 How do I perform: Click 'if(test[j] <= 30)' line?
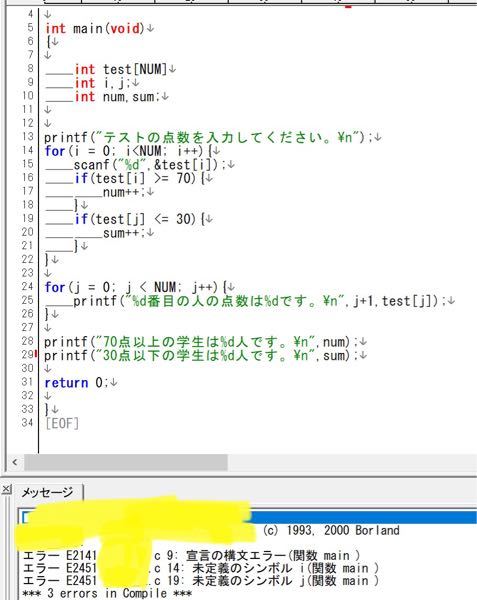tap(139, 219)
